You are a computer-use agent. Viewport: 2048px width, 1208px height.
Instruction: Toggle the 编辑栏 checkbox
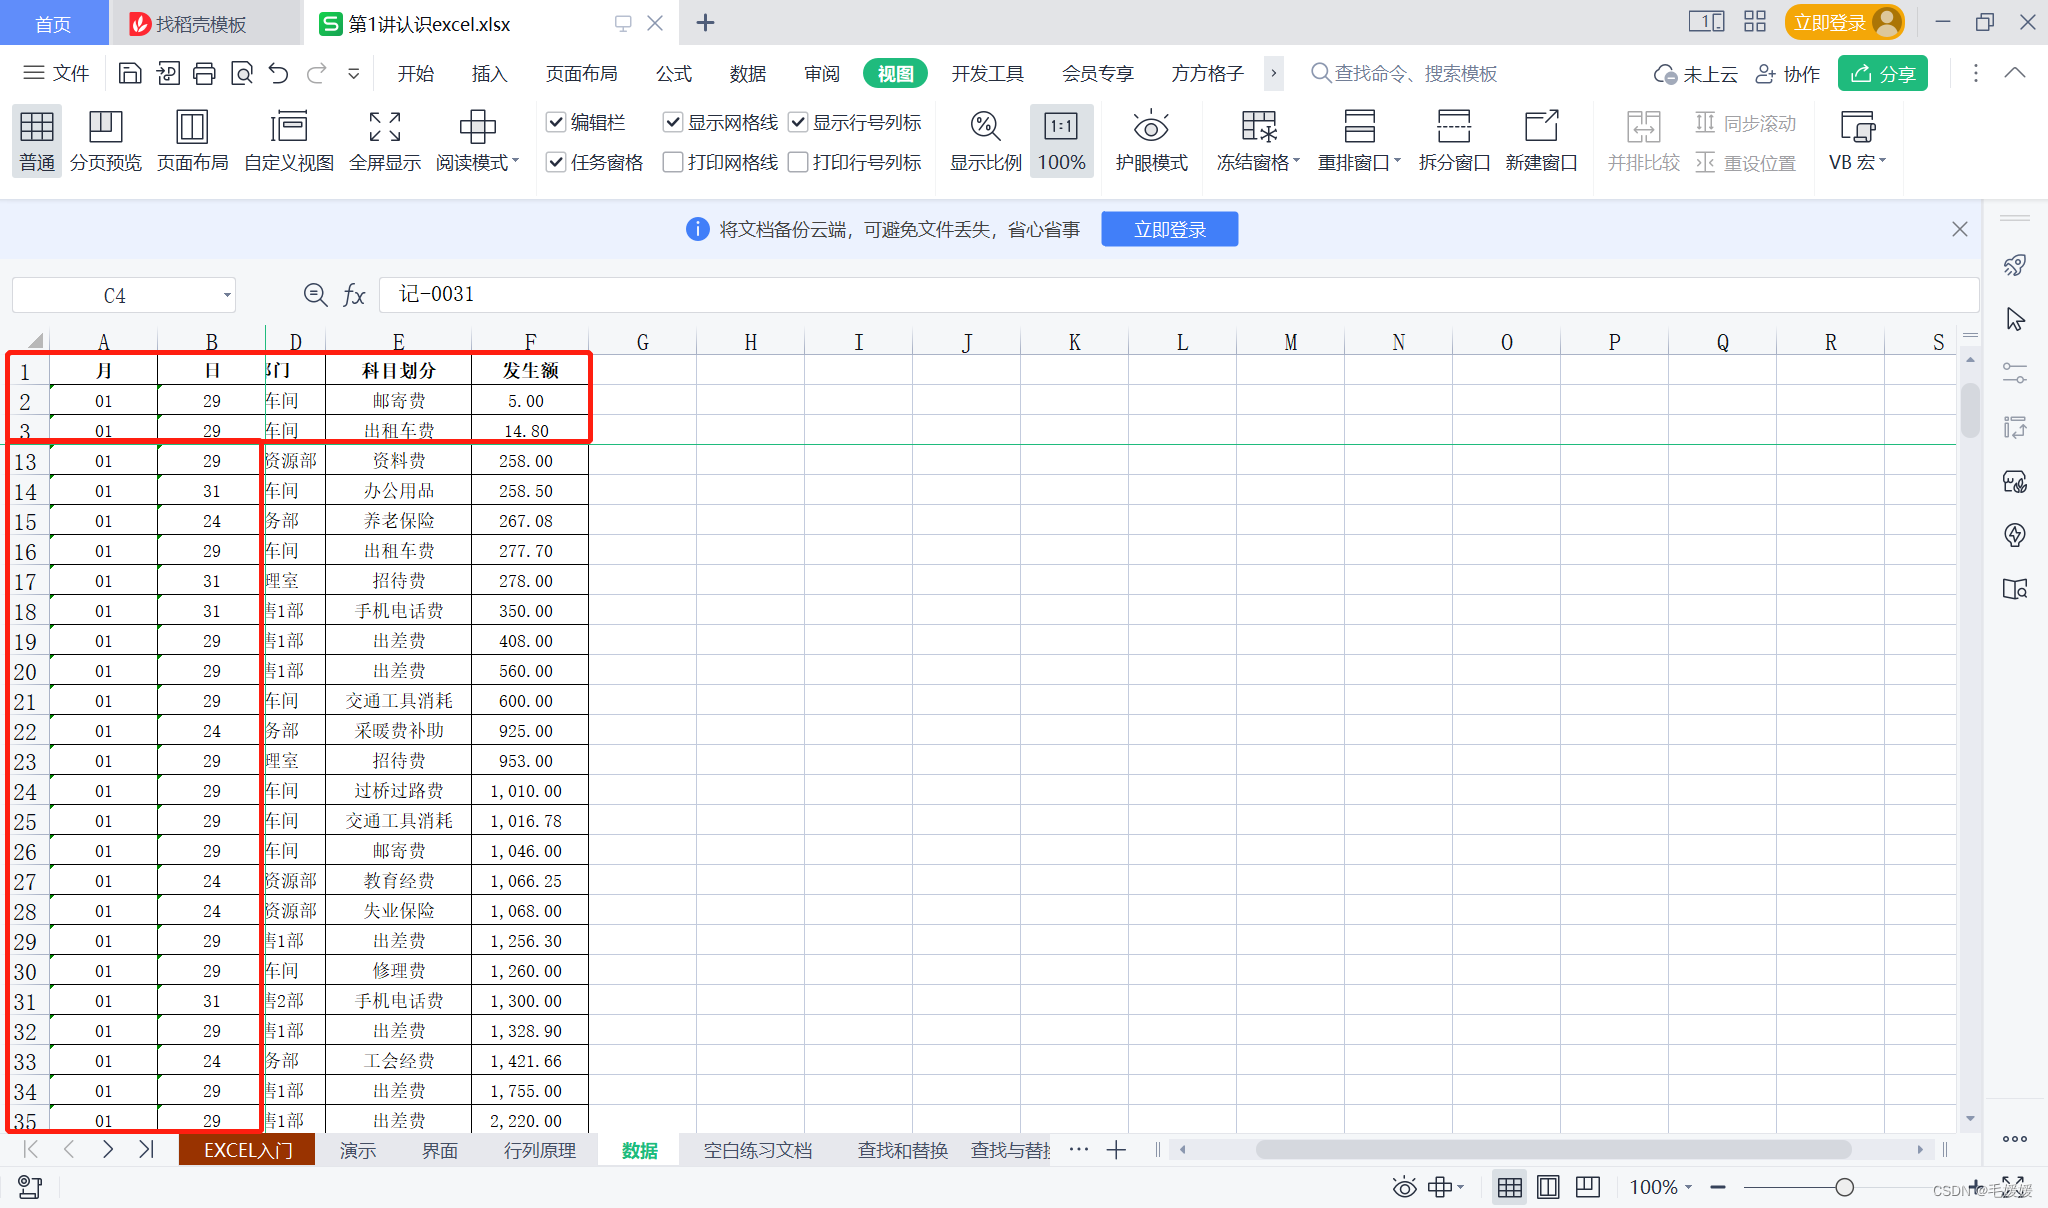tap(556, 122)
